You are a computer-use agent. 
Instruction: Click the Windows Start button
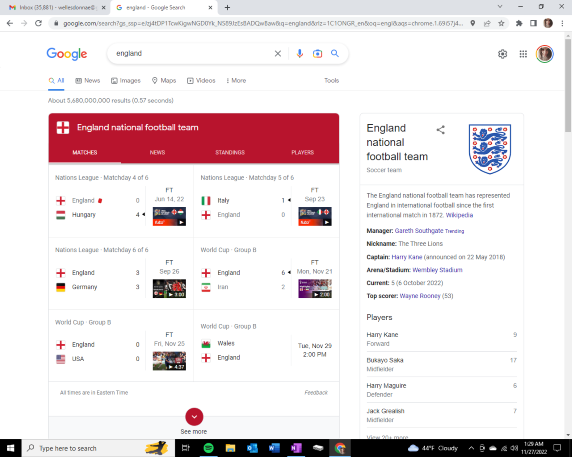pyautogui.click(x=11, y=448)
